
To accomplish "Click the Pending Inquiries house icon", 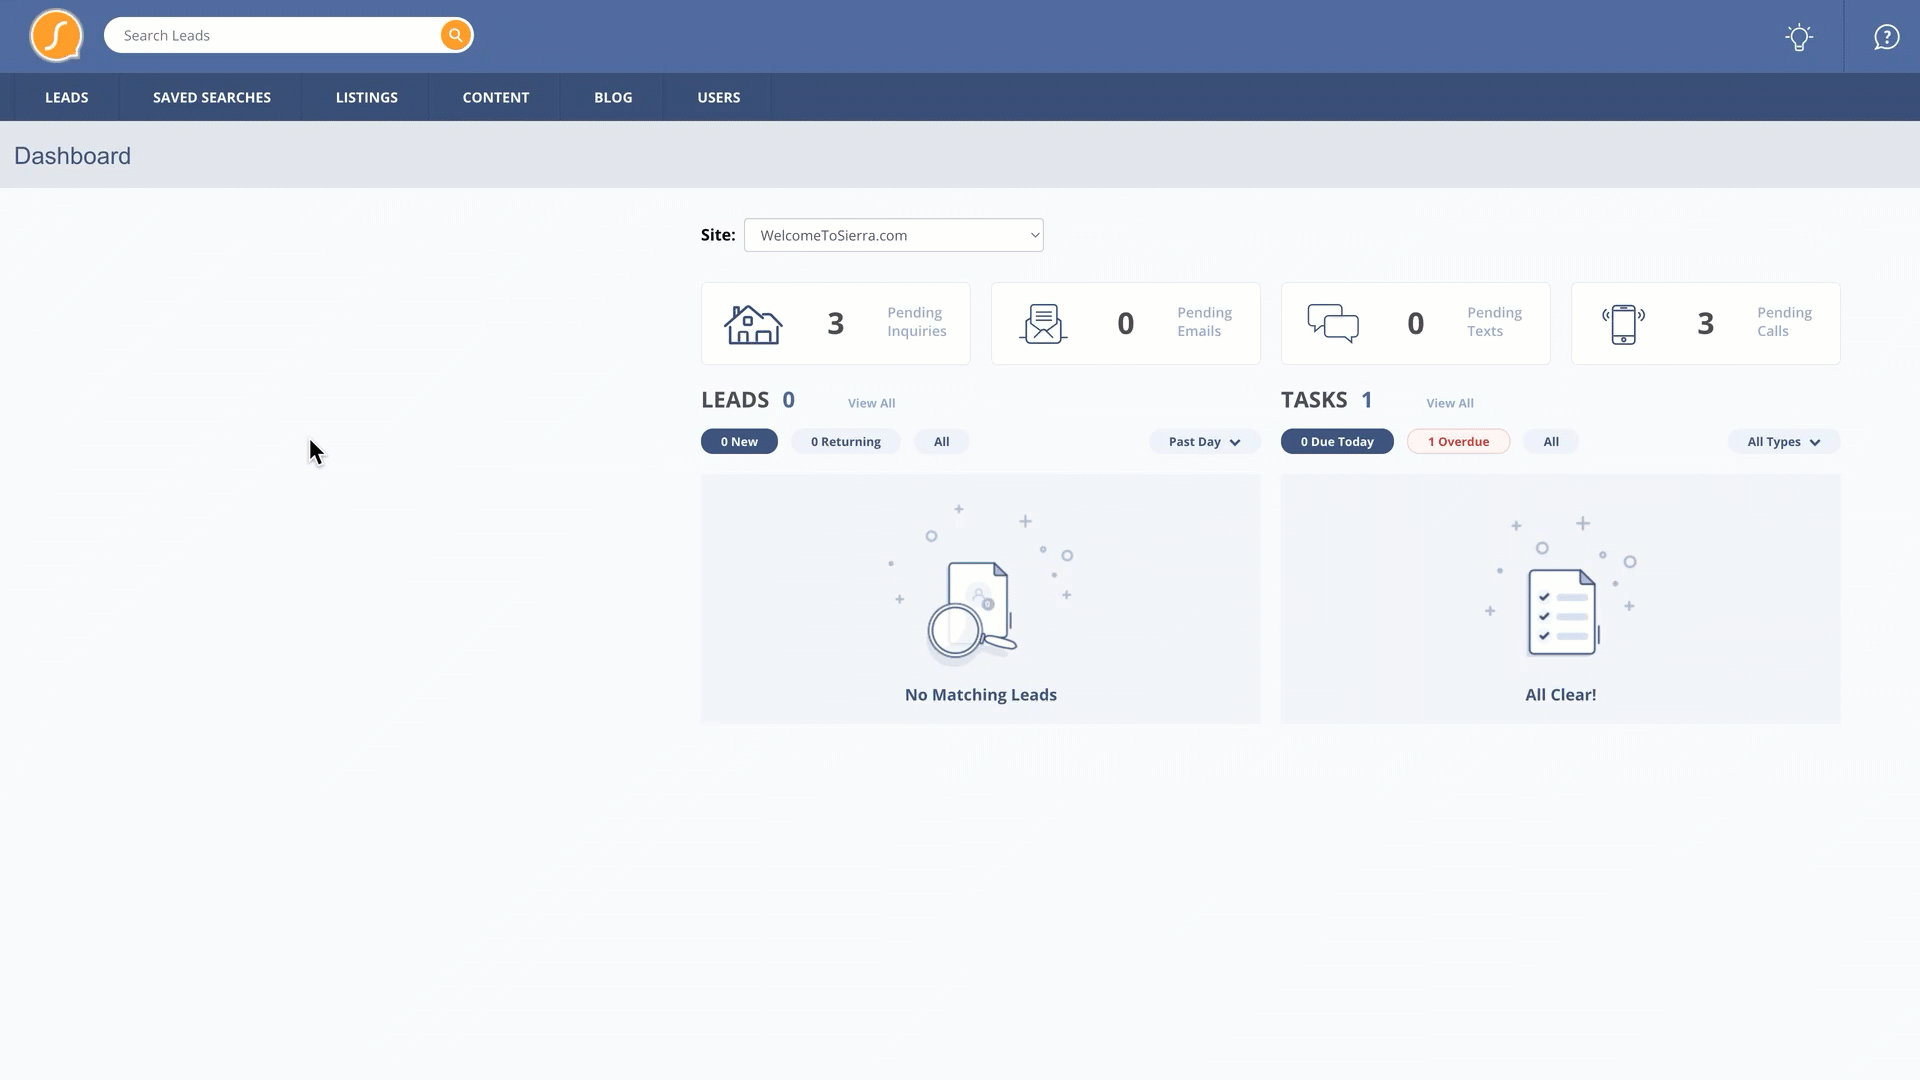I will pyautogui.click(x=753, y=324).
